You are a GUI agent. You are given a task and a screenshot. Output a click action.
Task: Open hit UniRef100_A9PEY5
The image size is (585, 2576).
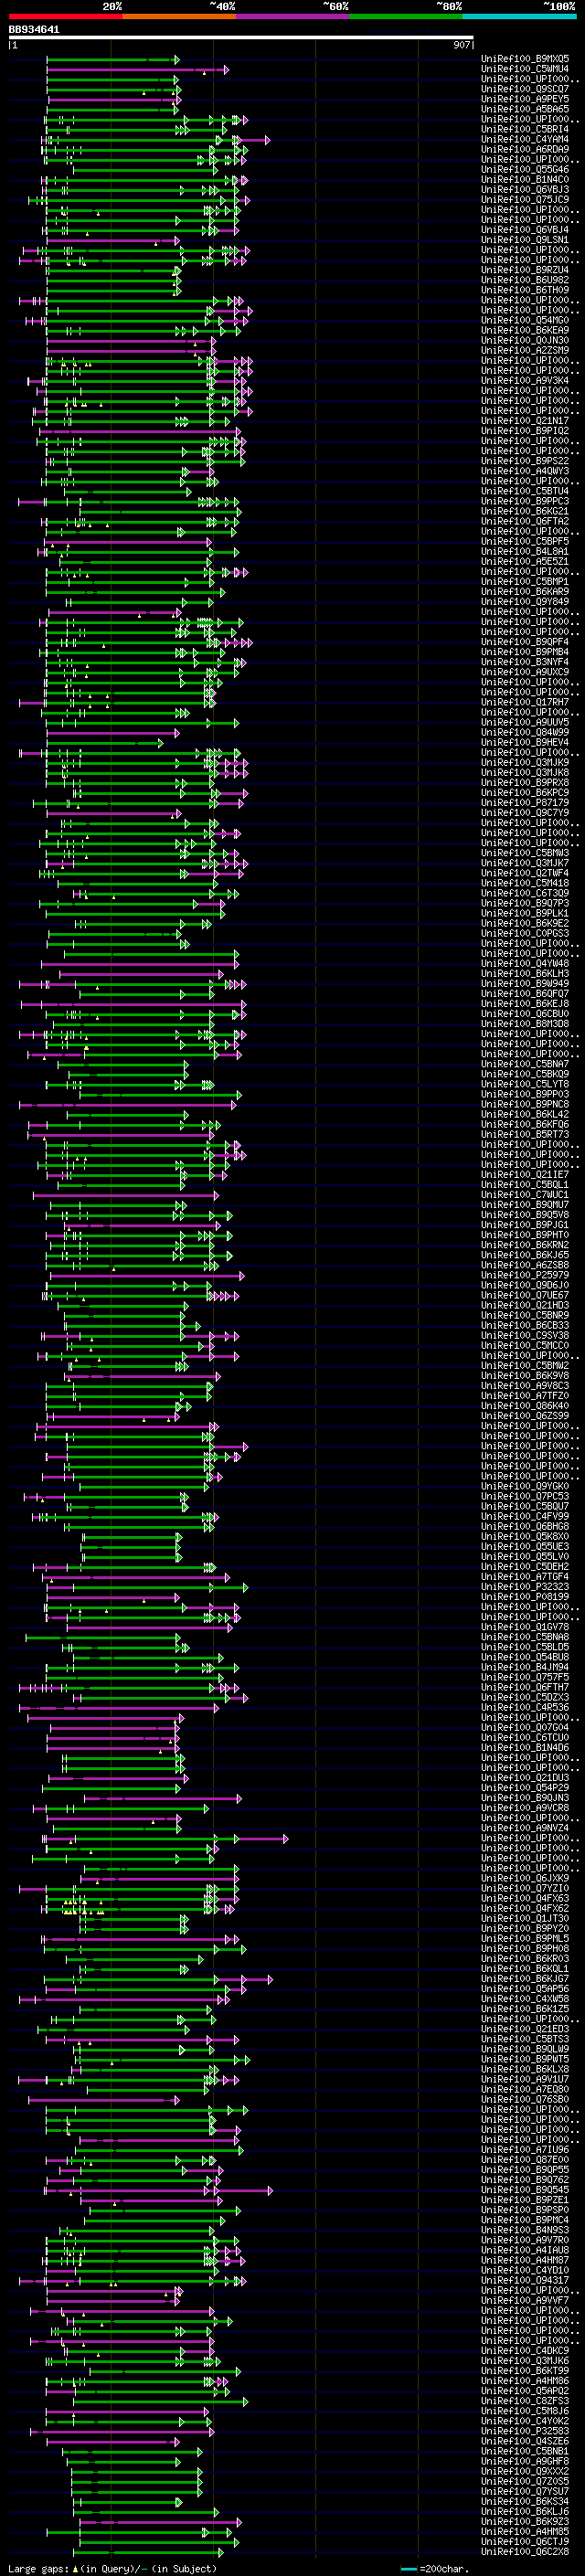(x=525, y=99)
